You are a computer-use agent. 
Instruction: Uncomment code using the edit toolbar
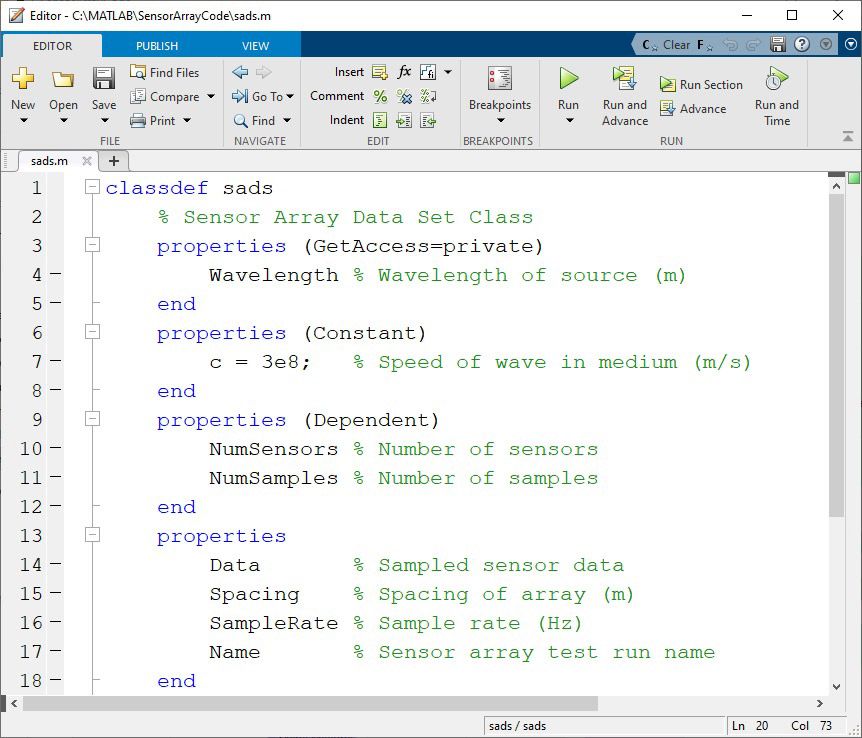coord(405,96)
